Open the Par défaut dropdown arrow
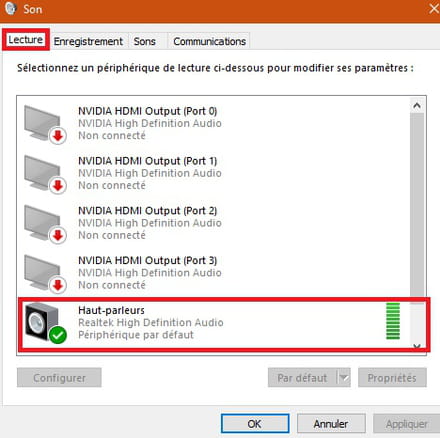The image size is (440, 438). pyautogui.click(x=344, y=378)
